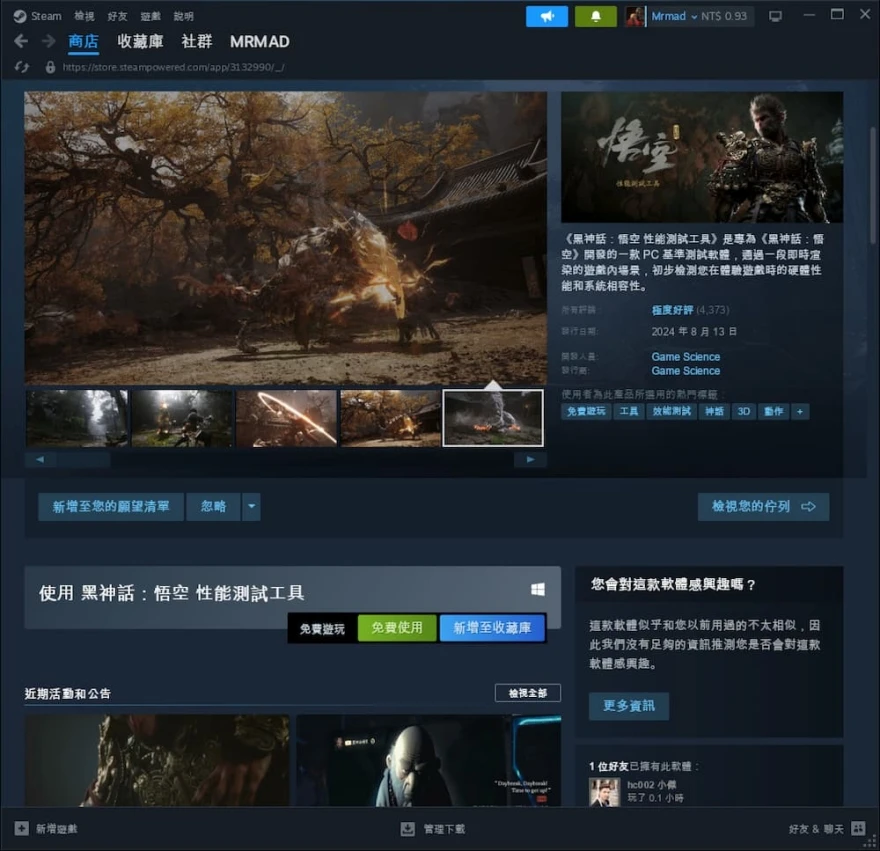Click the page reload icon

(x=22, y=67)
